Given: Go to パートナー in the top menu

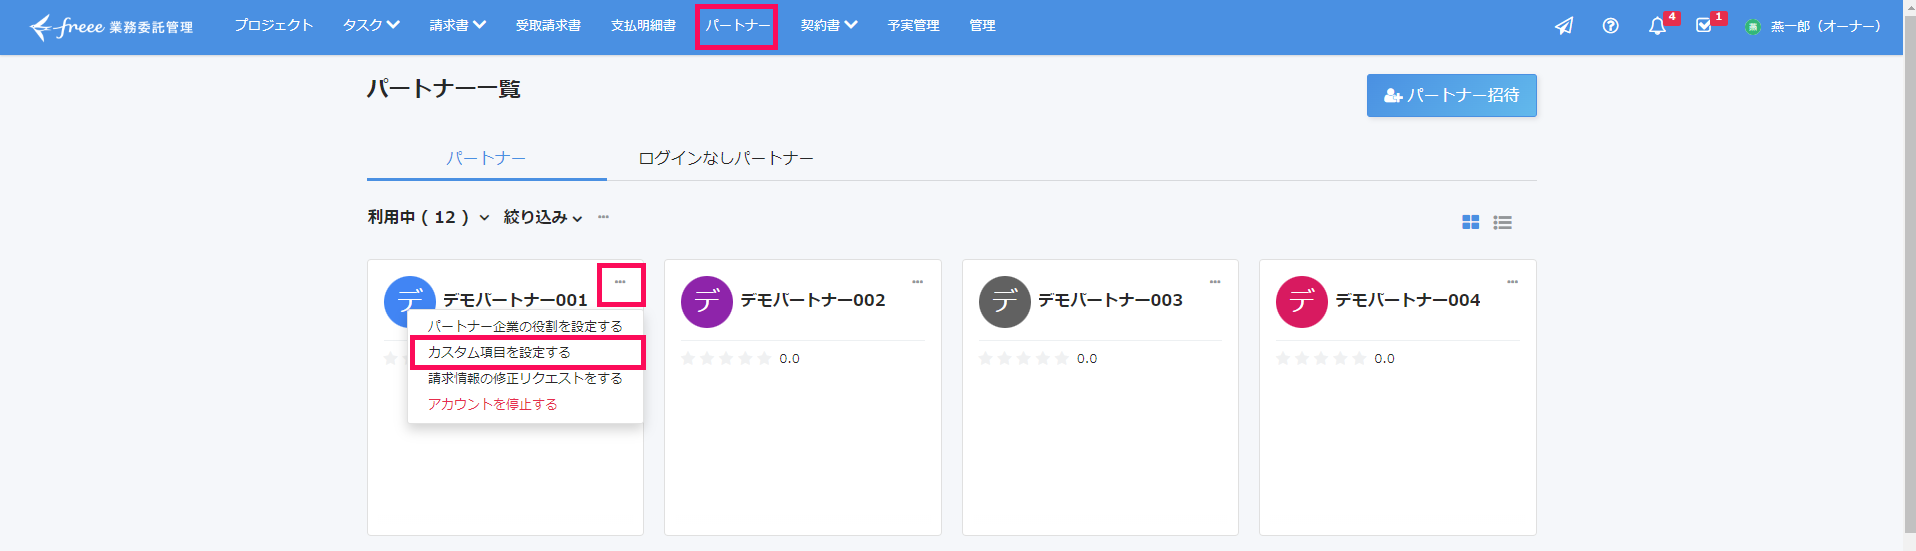Looking at the screenshot, I should point(737,25).
